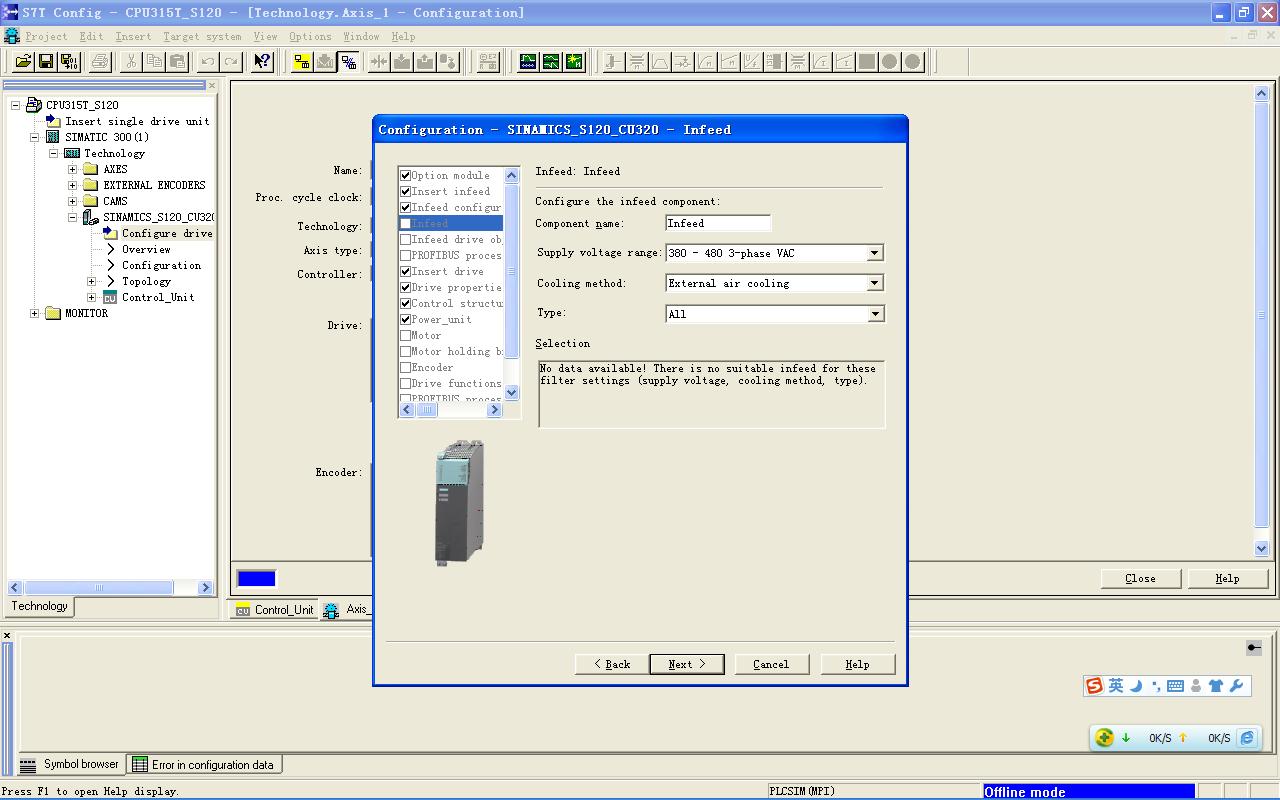The height and width of the screenshot is (800, 1280).
Task: Click the yellow Connect to target icon
Action: coord(302,62)
